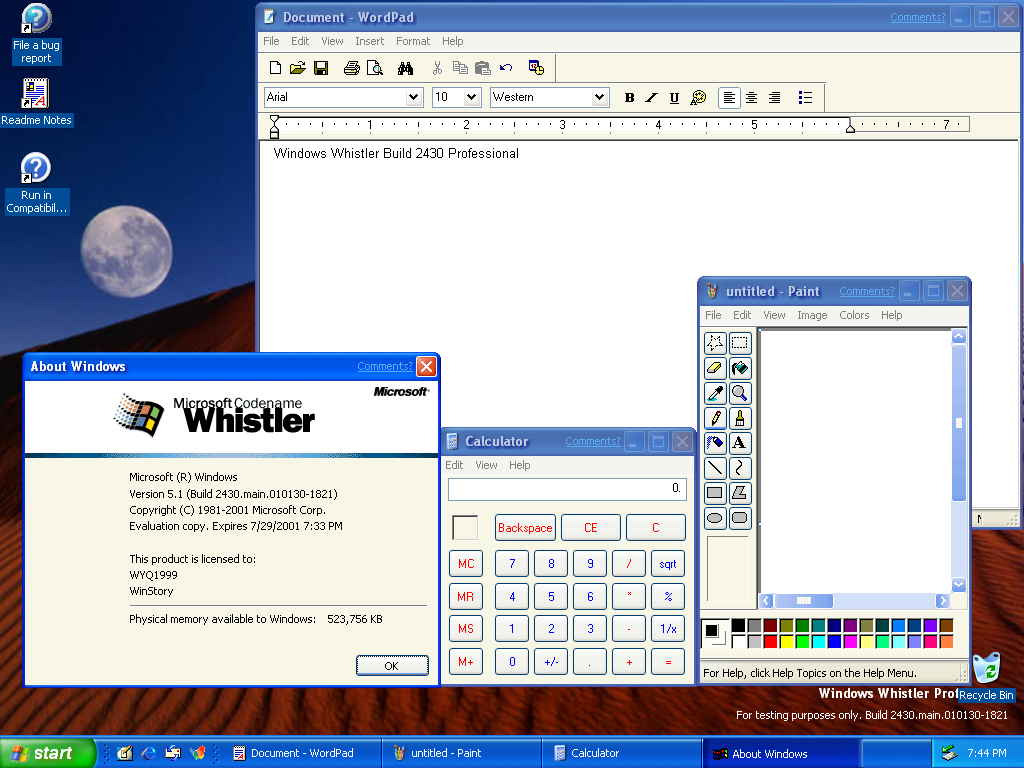Viewport: 1024px width, 768px height.
Task: Choose the Ellipse shape tool in Paint
Action: point(715,517)
